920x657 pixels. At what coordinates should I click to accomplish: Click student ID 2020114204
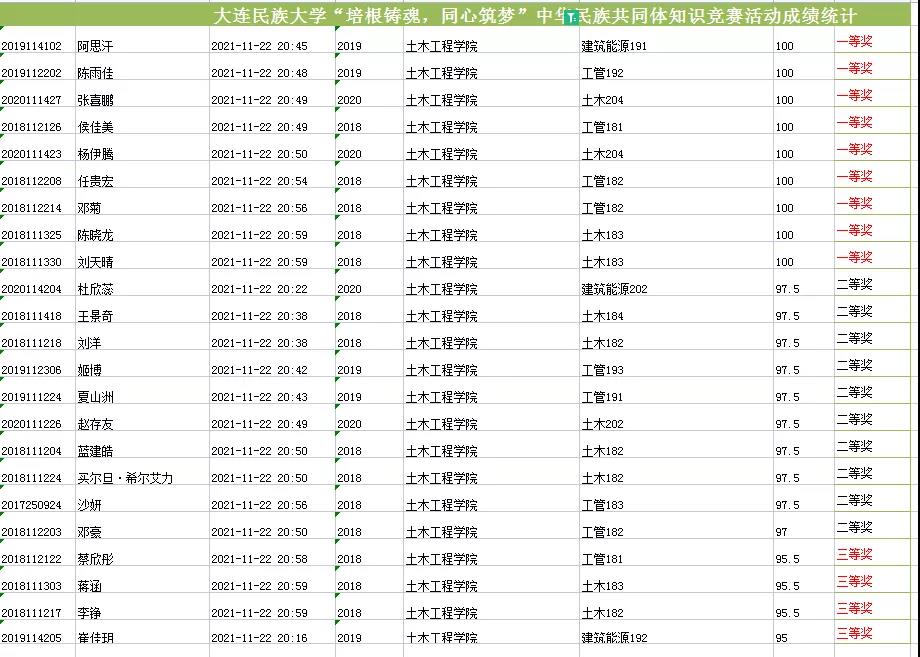(x=31, y=289)
